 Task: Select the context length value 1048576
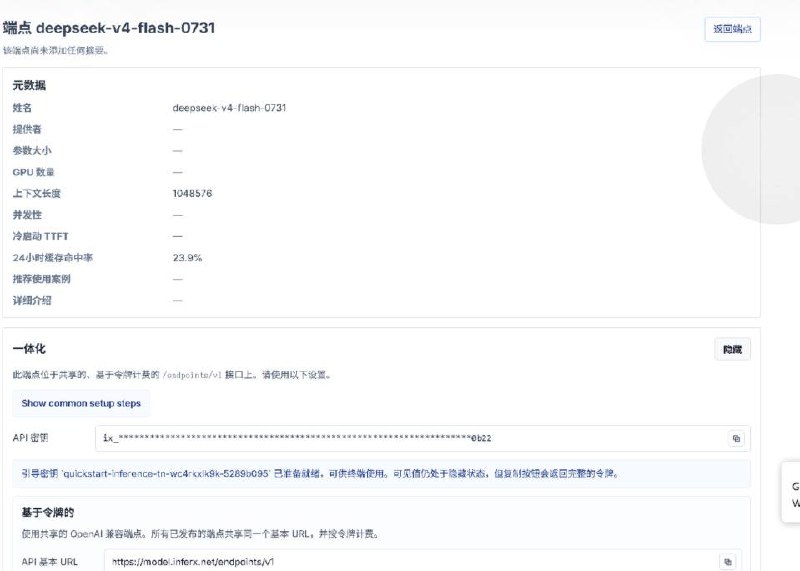click(x=192, y=193)
